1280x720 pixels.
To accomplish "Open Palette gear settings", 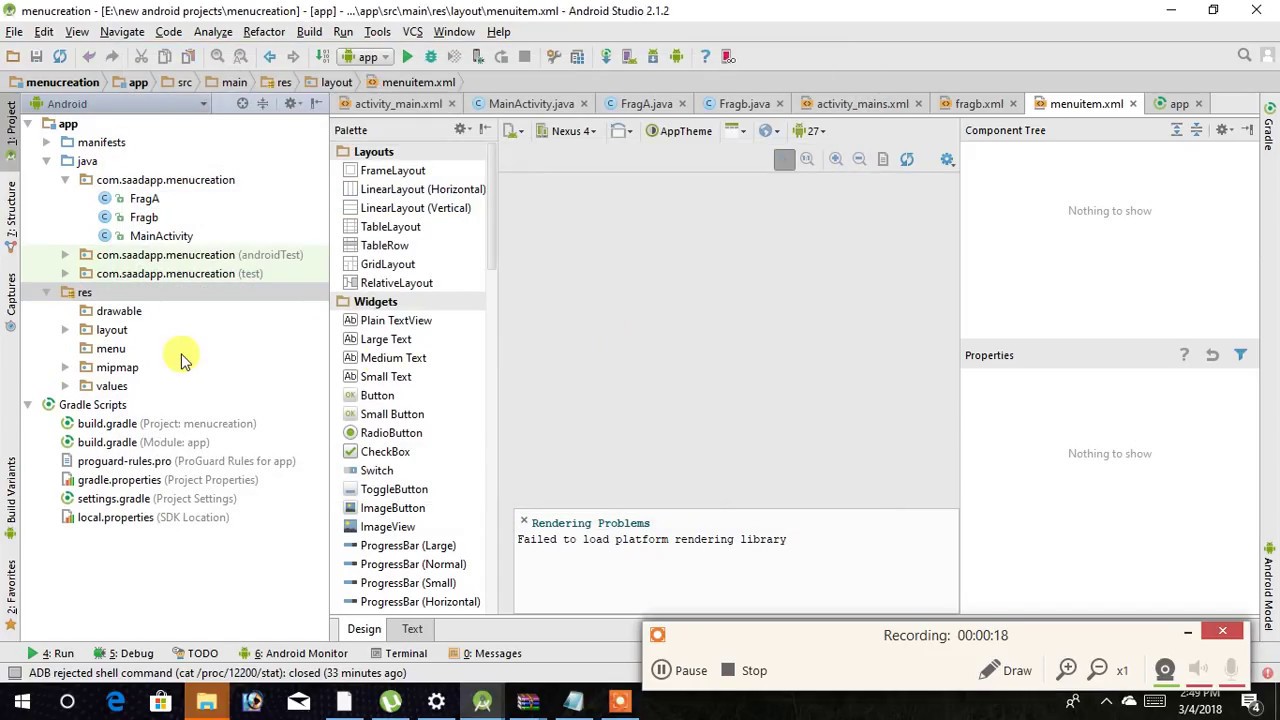I will pyautogui.click(x=461, y=130).
